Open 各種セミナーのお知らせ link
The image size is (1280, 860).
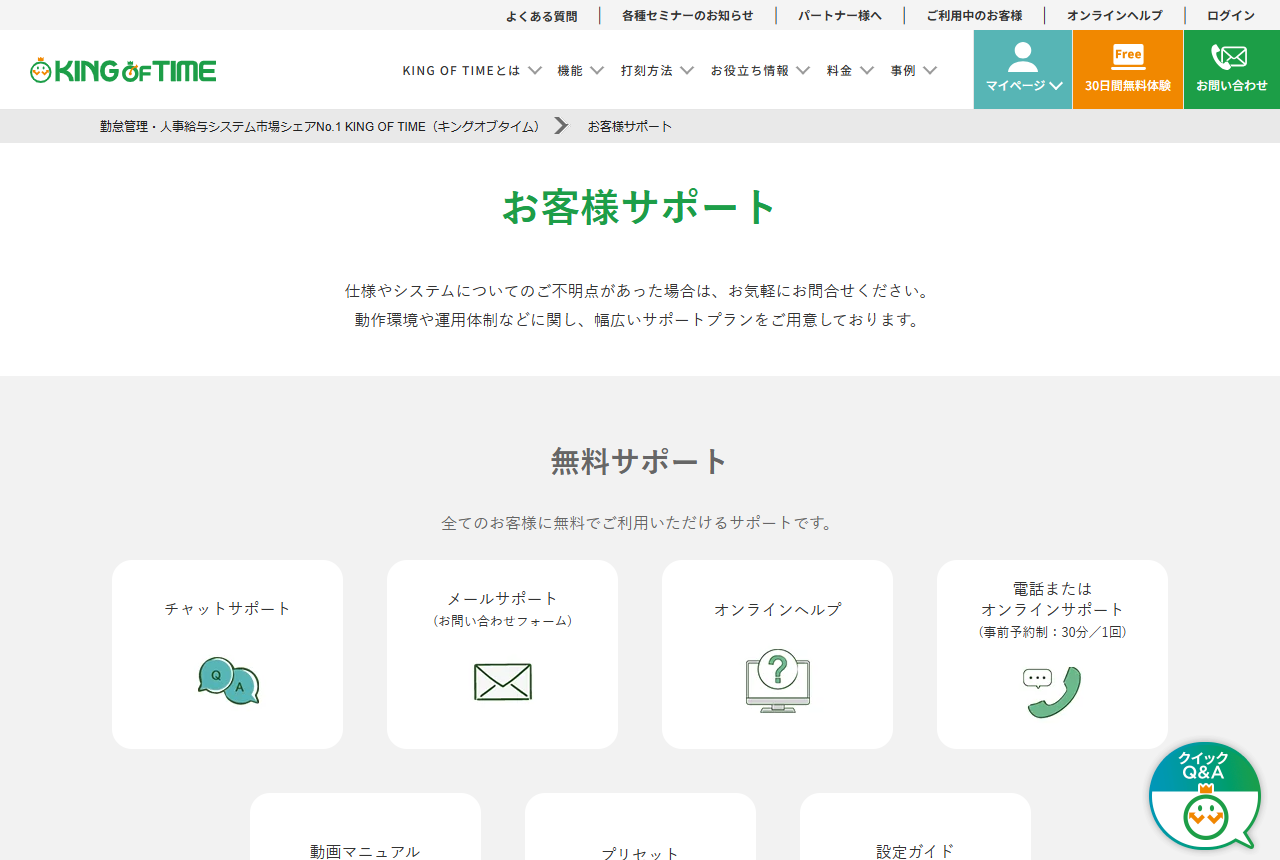click(687, 16)
